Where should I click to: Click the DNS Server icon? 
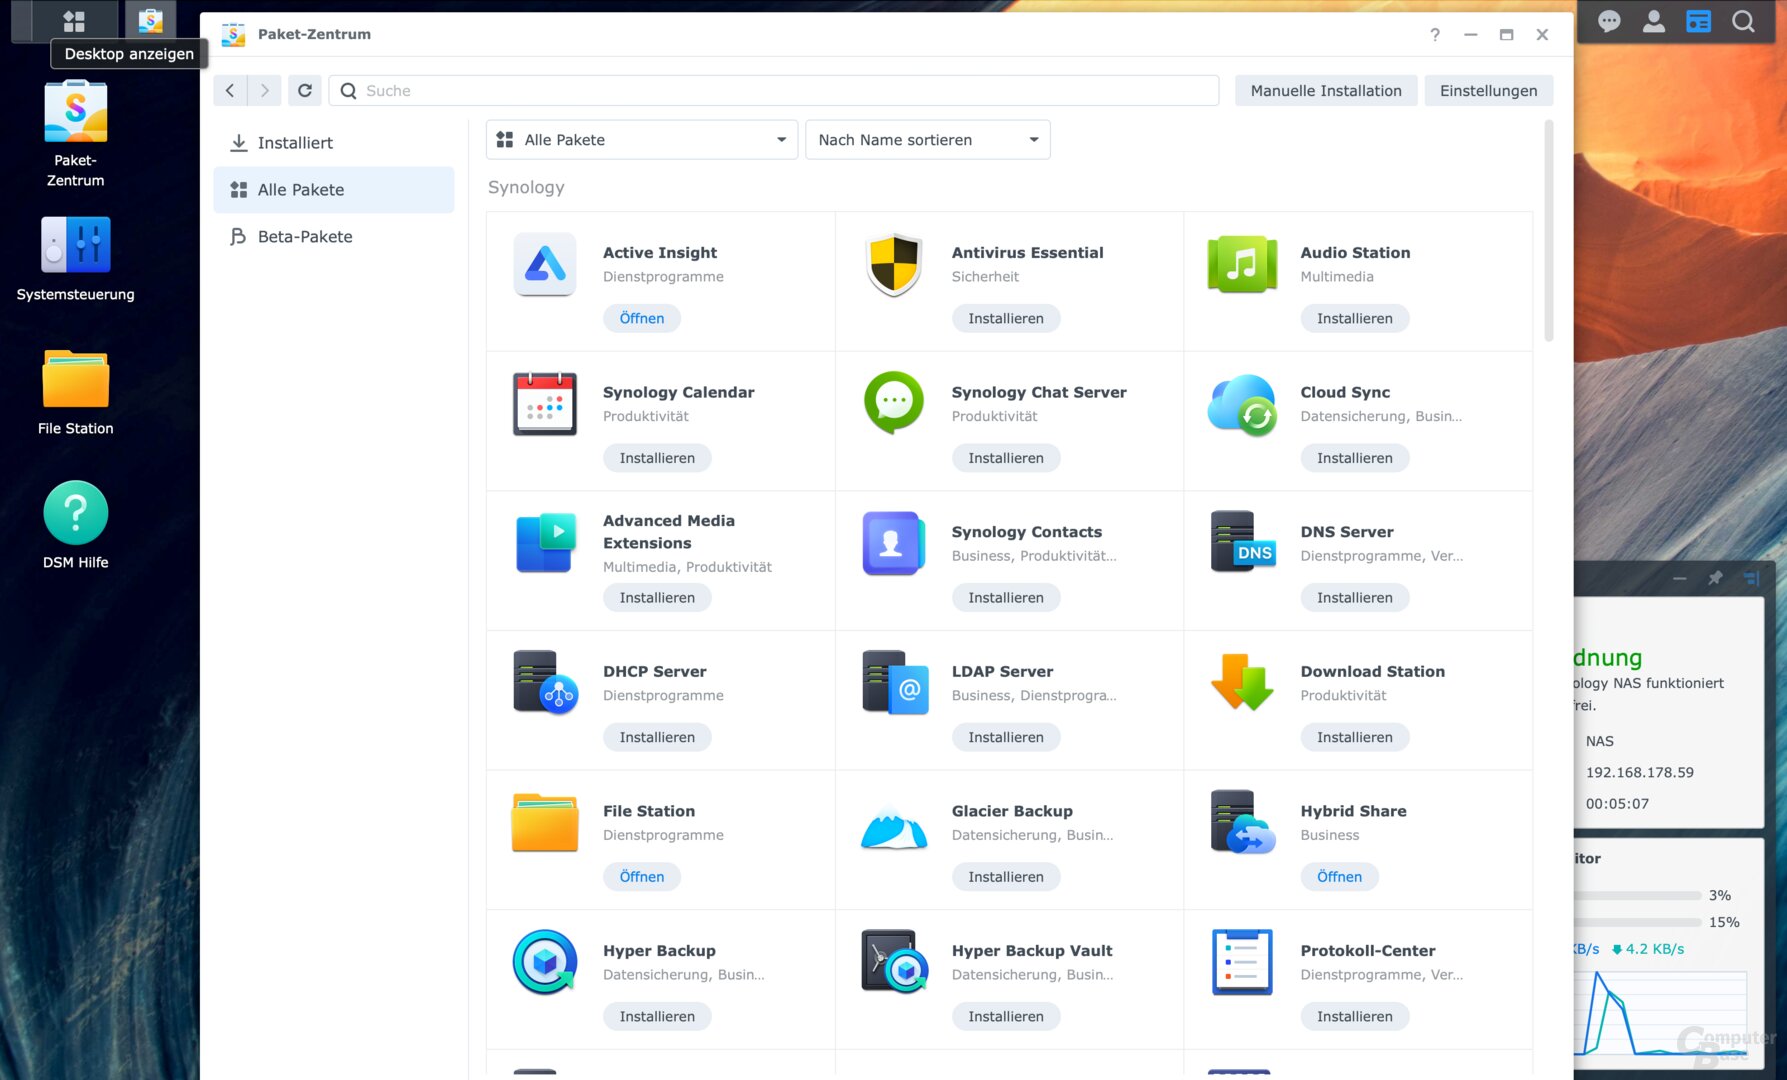1242,541
